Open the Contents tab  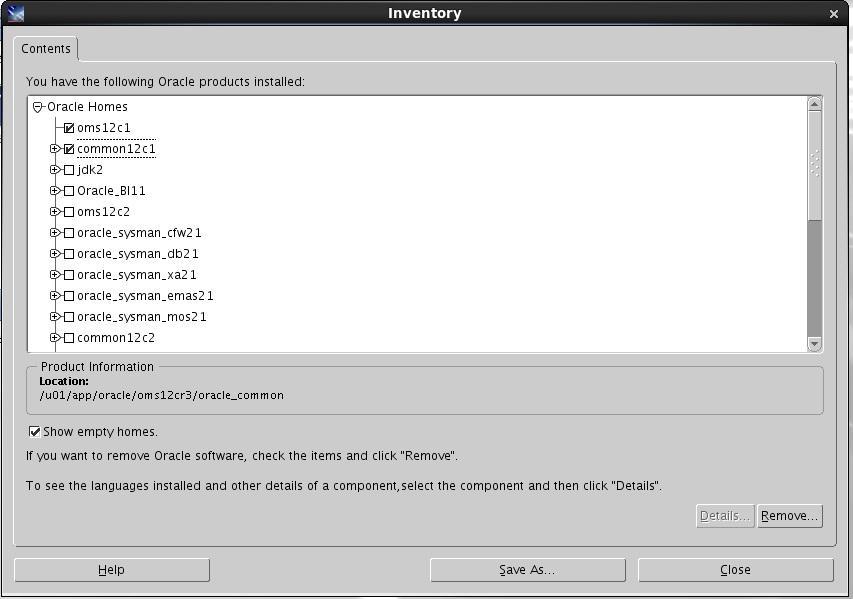click(x=46, y=48)
